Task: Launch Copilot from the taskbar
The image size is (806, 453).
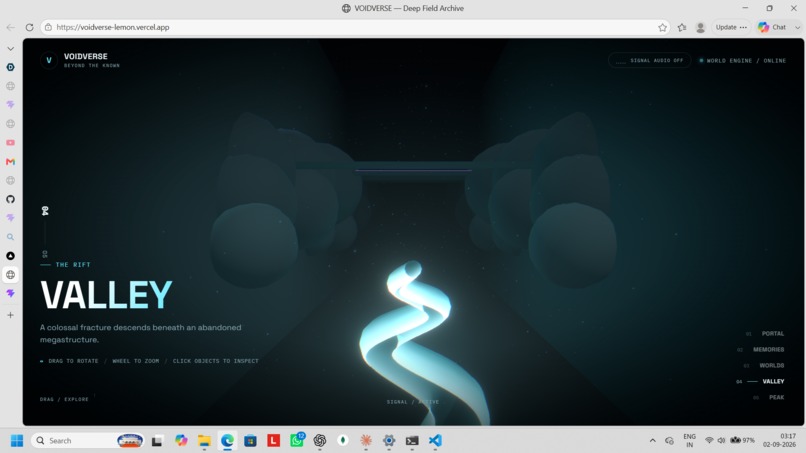Action: coord(181,441)
